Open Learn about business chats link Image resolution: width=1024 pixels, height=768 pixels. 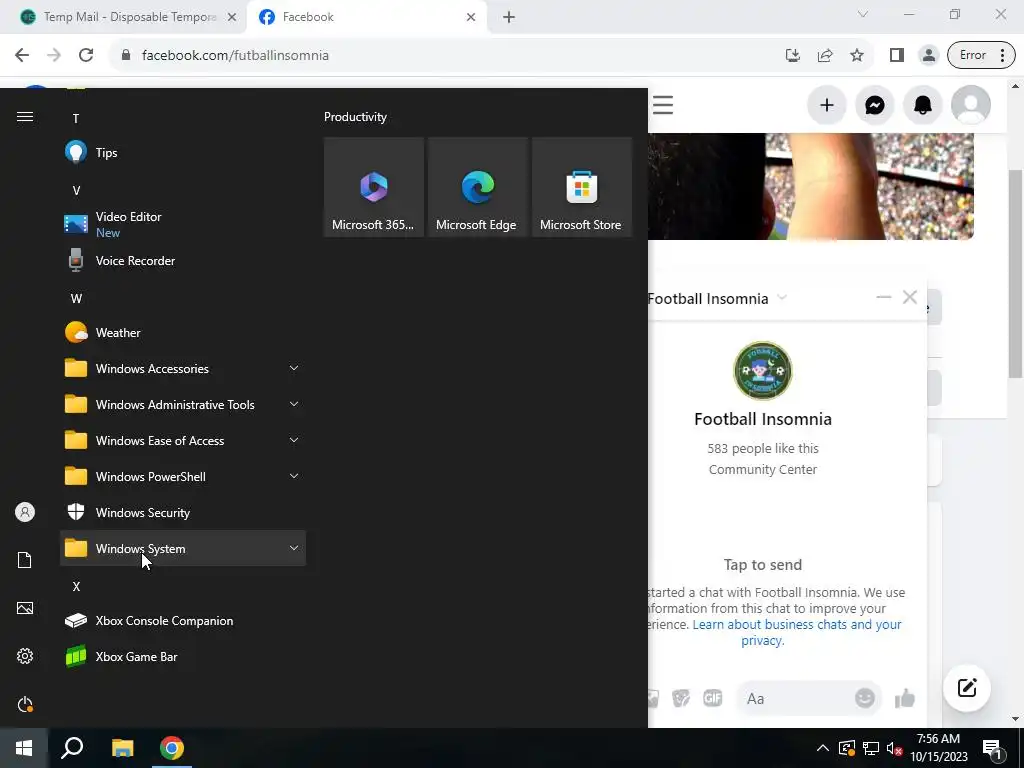(797, 632)
